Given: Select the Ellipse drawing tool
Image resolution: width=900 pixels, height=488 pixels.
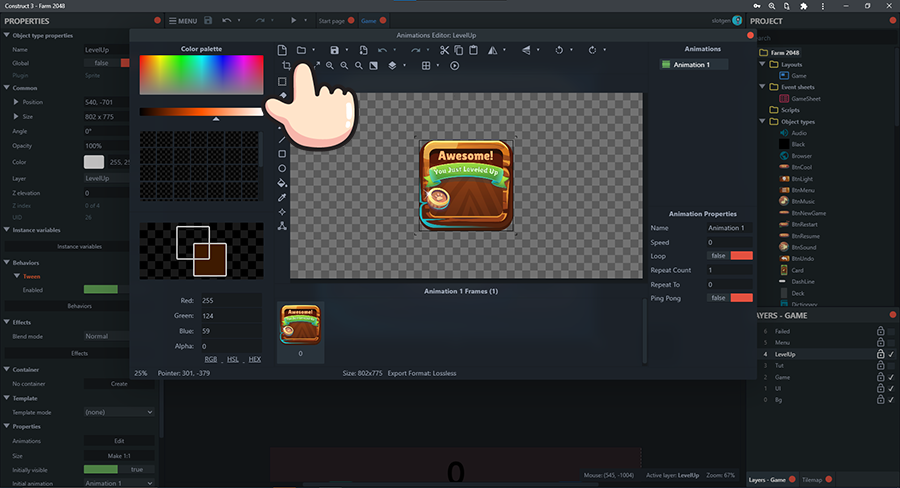Looking at the screenshot, I should [x=282, y=168].
